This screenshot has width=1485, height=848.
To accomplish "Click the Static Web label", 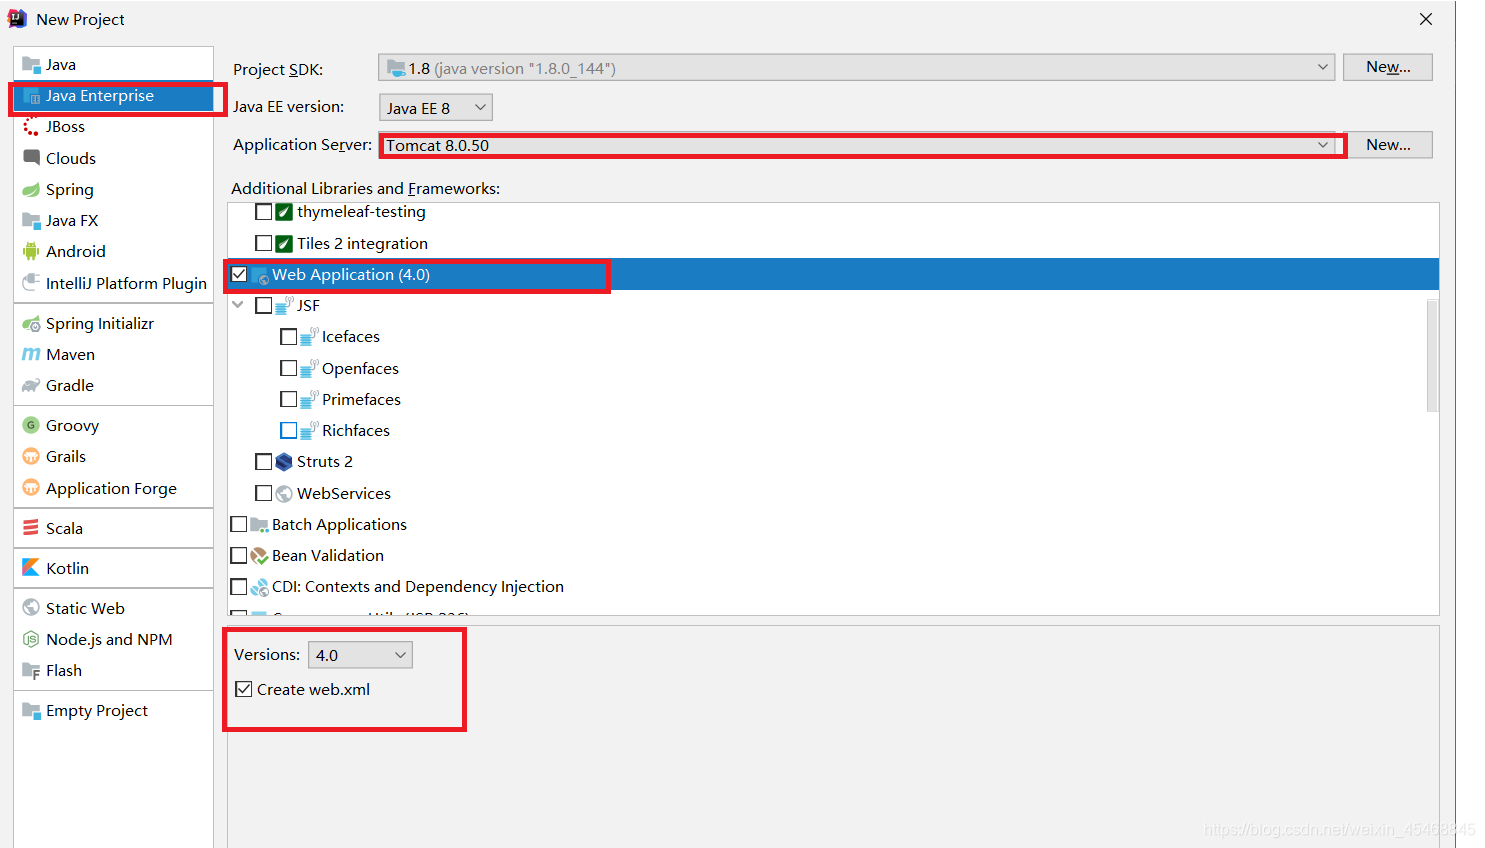I will point(85,609).
